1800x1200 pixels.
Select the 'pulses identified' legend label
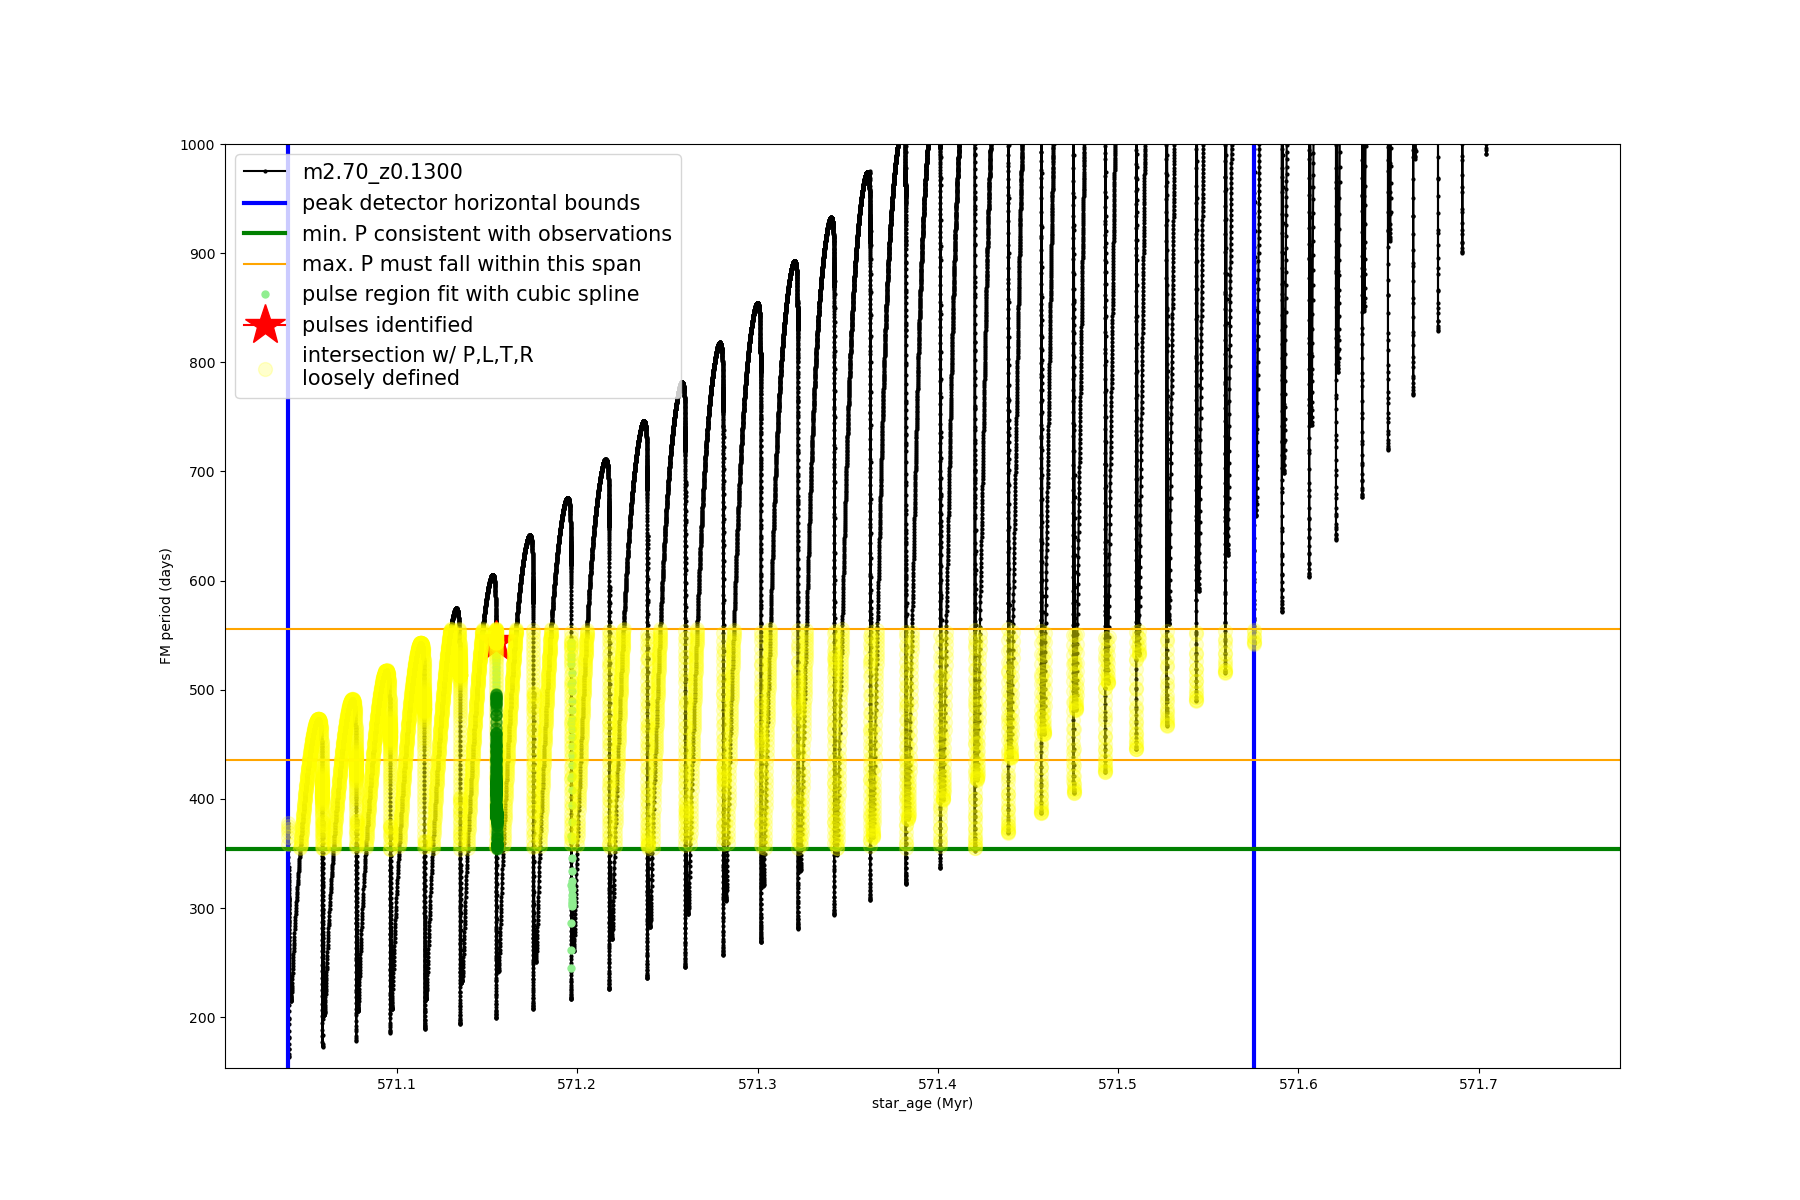pos(387,325)
